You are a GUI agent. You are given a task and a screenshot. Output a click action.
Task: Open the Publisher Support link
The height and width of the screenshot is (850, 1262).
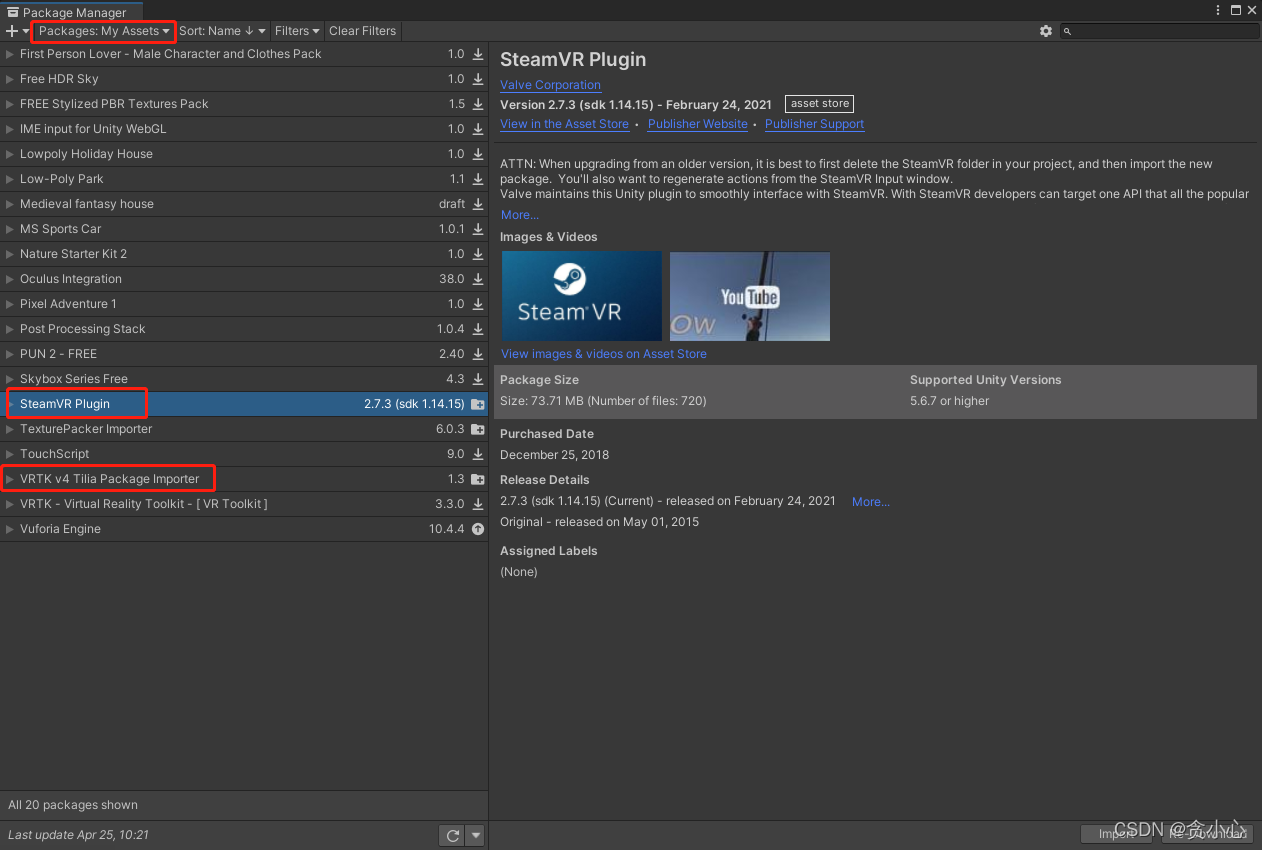(x=814, y=124)
